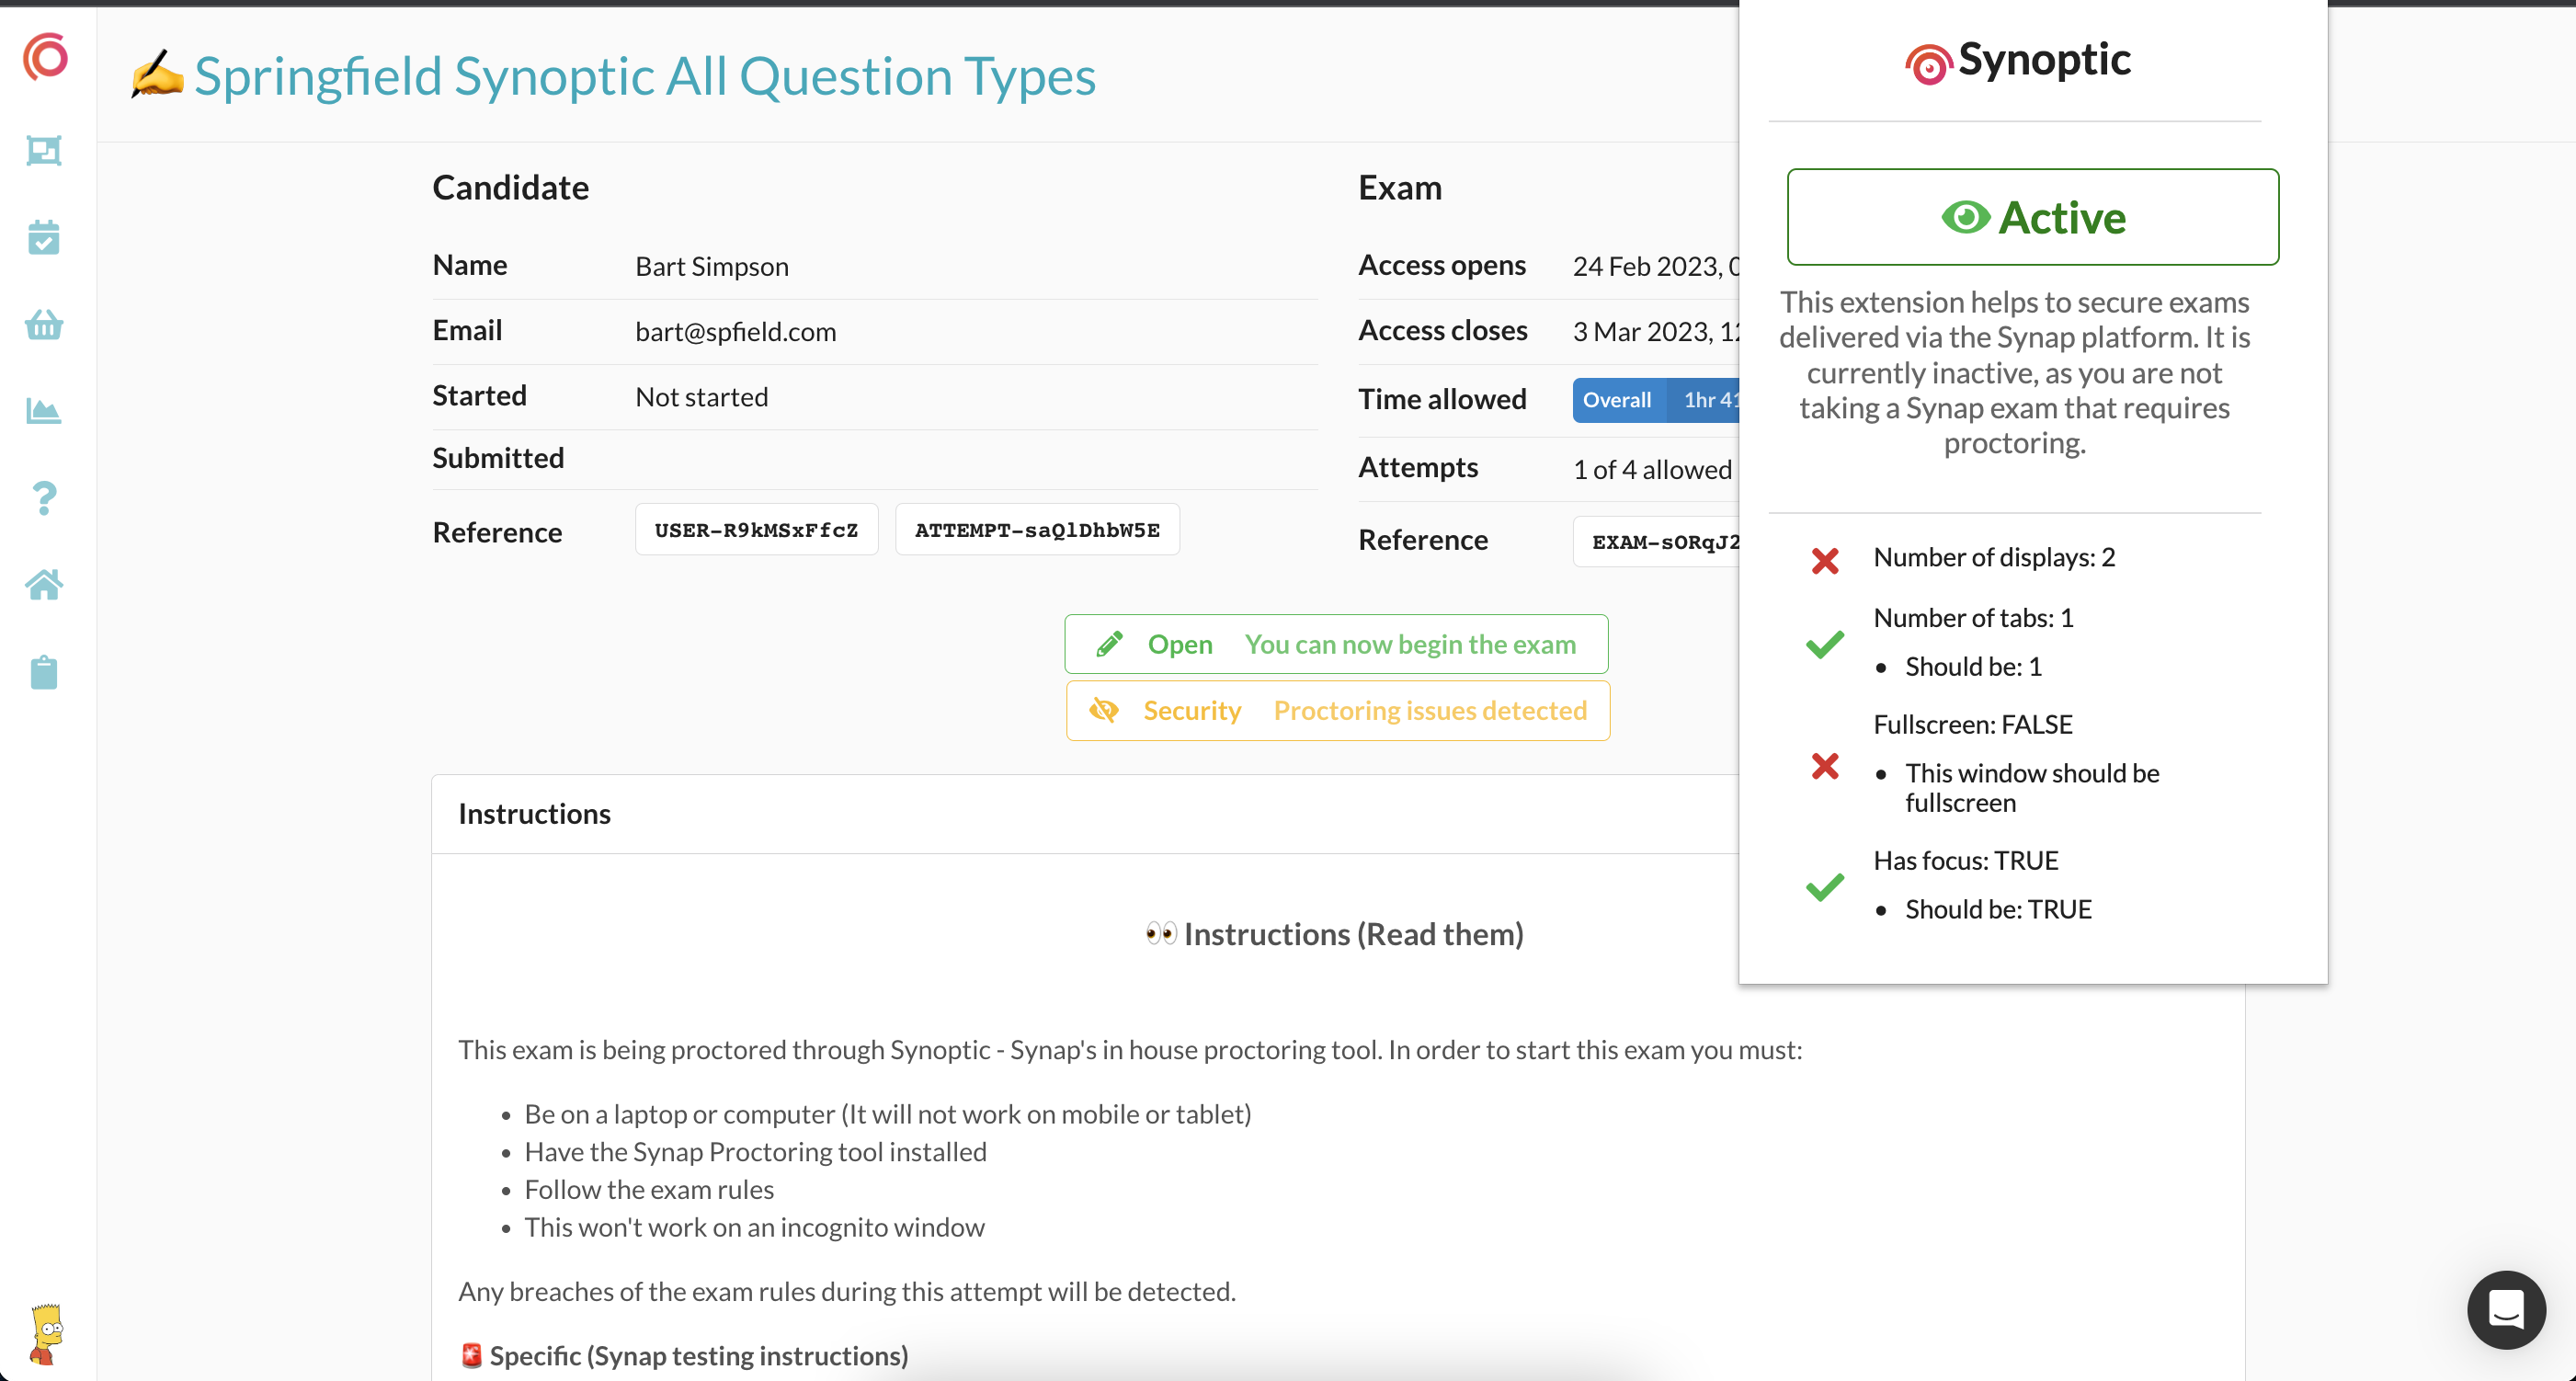Click the ATTEMPT-saQlDhbW5E reference tag

(1036, 530)
